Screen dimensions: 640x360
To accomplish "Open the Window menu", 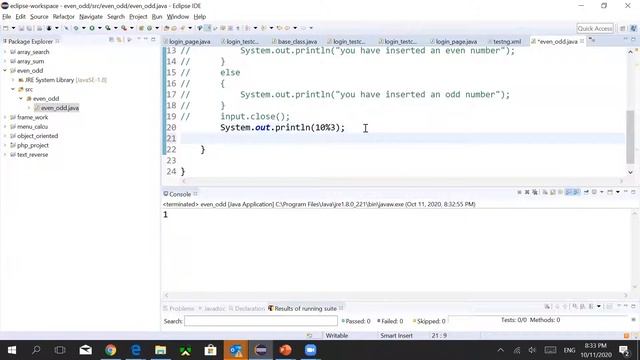I will (x=178, y=17).
